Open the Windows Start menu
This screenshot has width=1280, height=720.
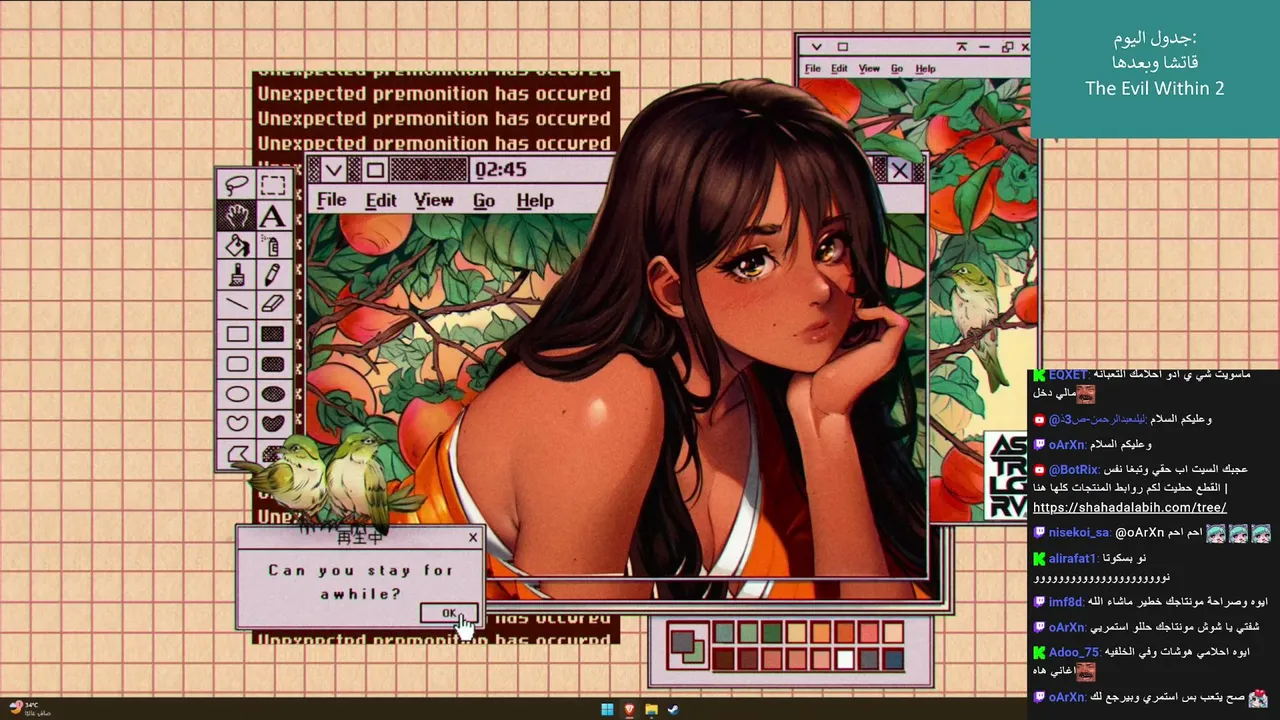point(607,710)
